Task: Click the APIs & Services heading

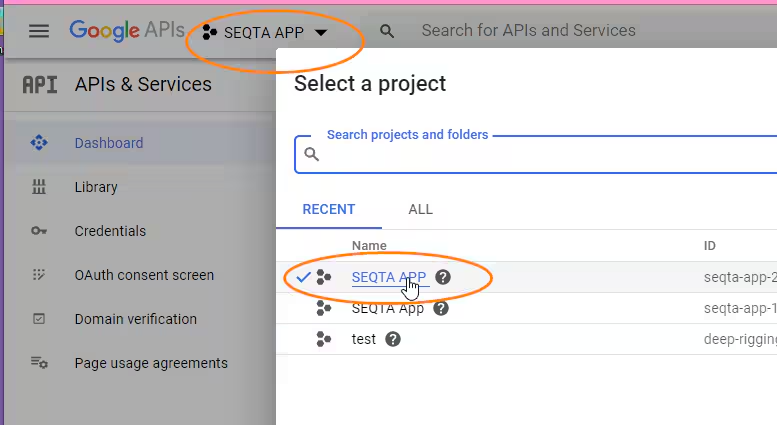Action: tap(143, 84)
